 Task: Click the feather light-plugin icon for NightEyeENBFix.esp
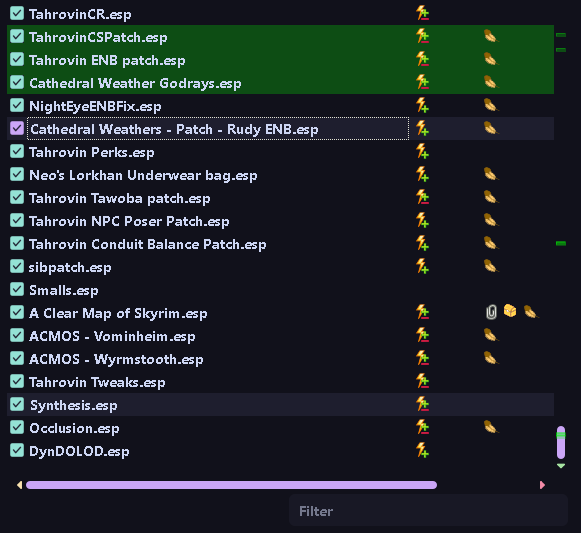(491, 106)
